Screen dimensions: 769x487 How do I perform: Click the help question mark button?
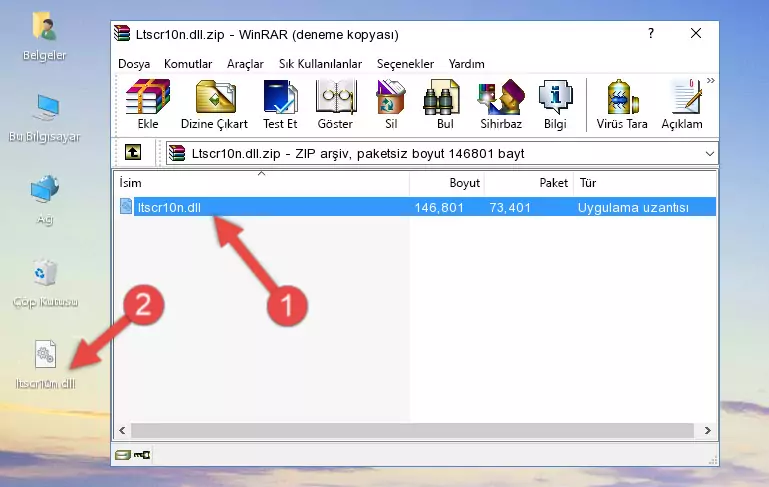tap(651, 33)
